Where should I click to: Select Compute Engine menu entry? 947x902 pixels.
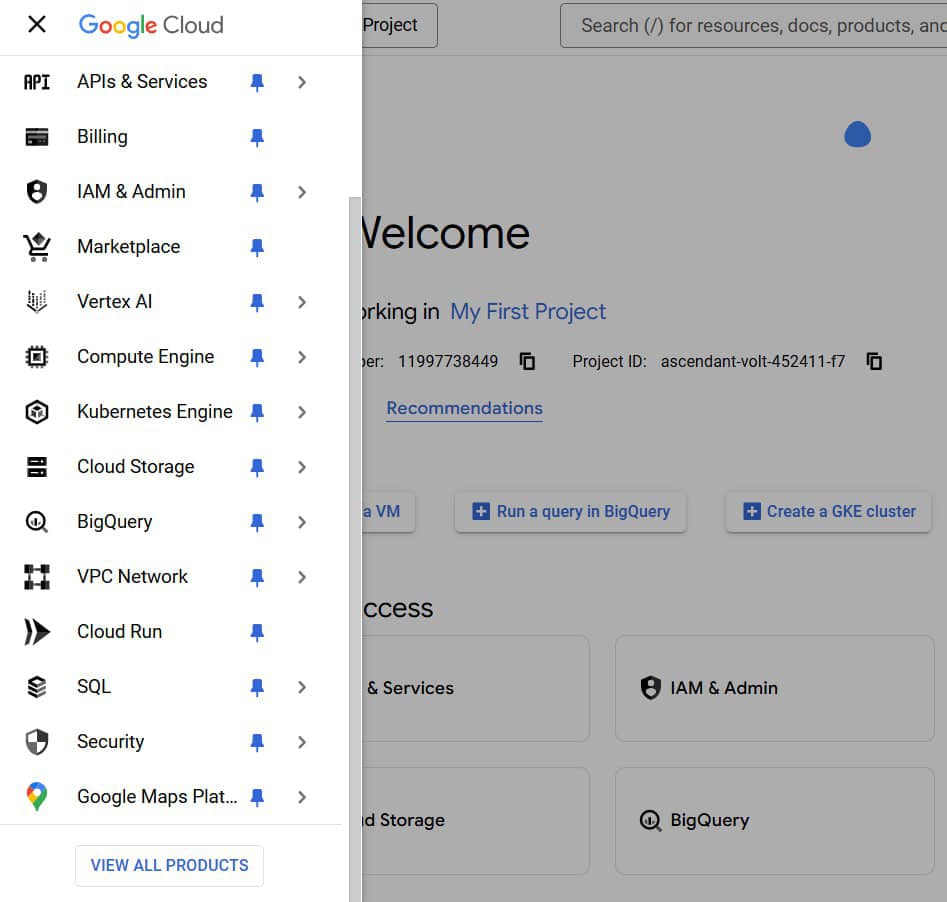coord(146,356)
